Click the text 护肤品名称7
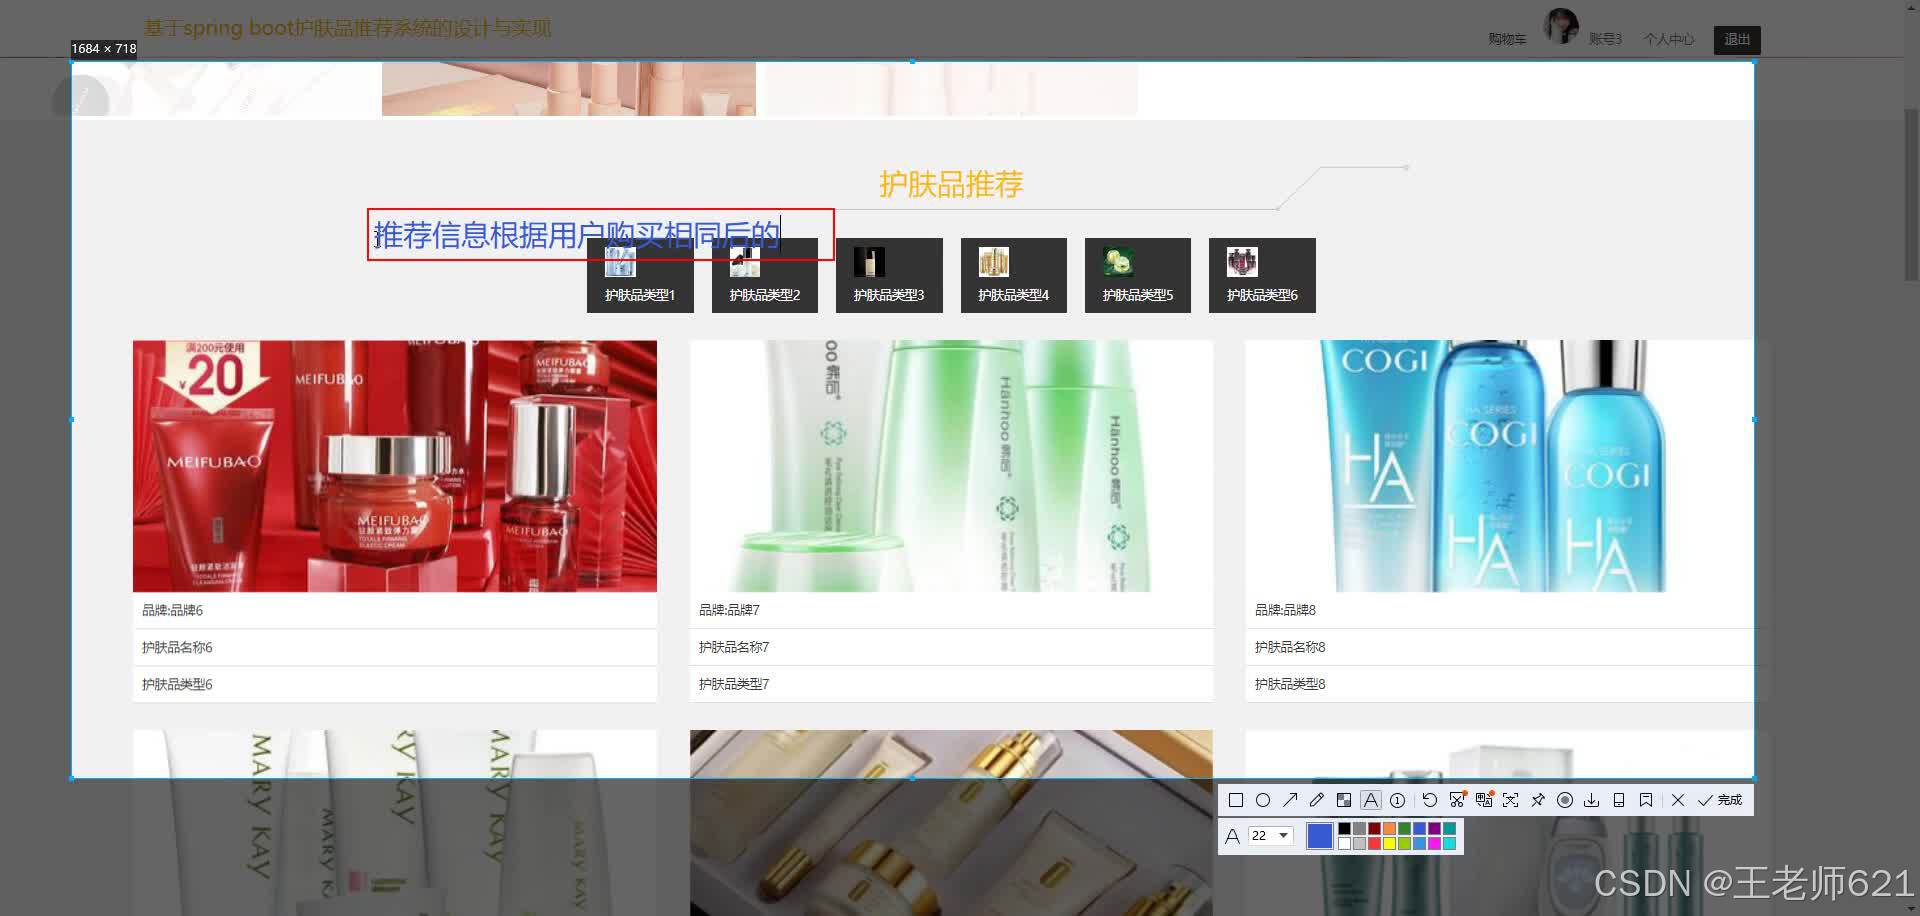Image resolution: width=1920 pixels, height=916 pixels. (x=734, y=647)
